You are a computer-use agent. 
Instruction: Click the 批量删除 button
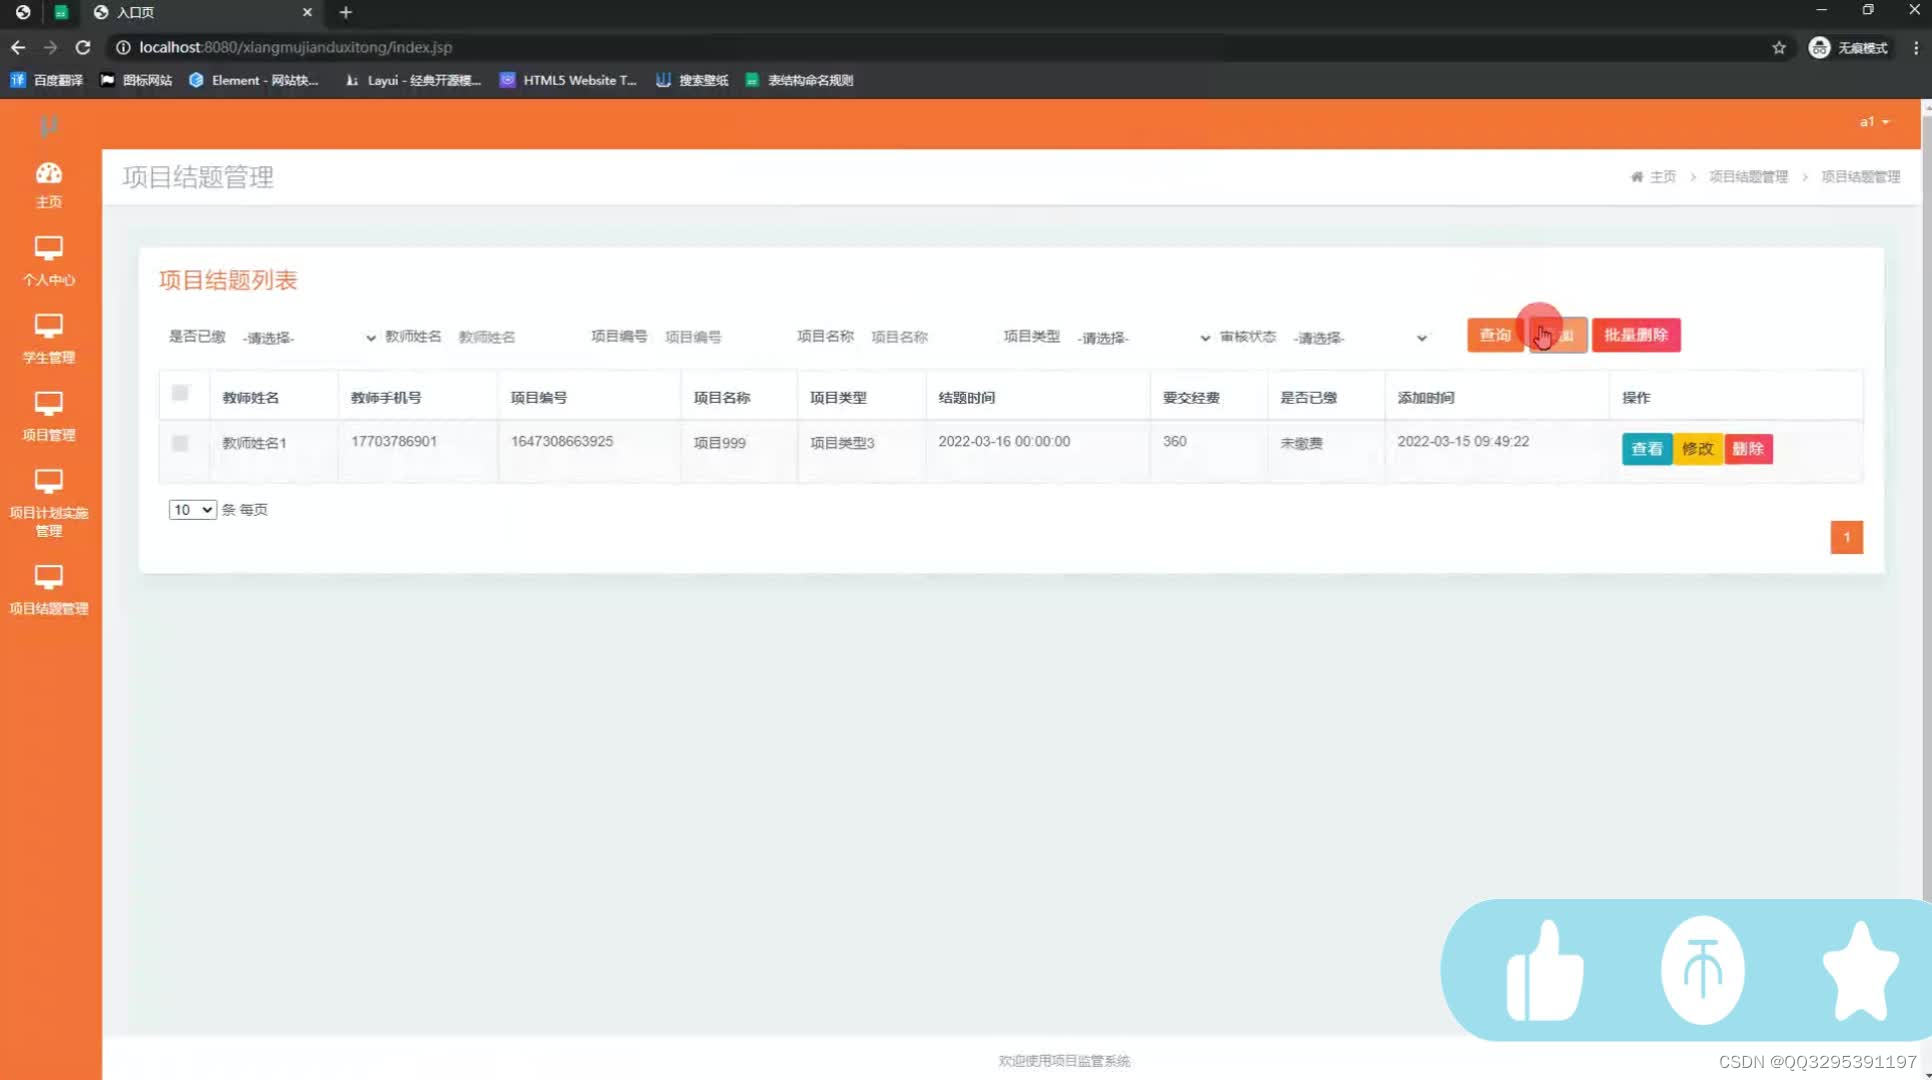point(1636,335)
